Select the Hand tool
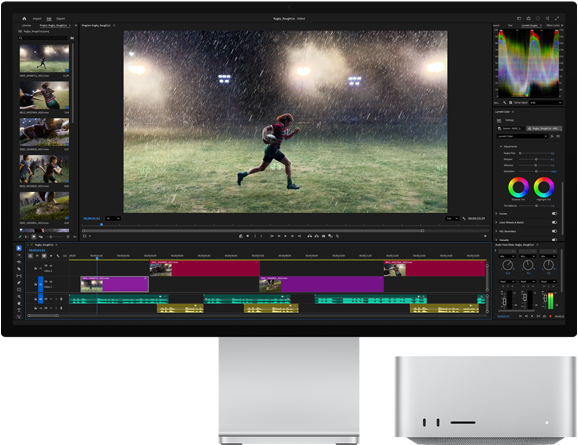Image resolution: width=578 pixels, height=445 pixels. click(19, 303)
